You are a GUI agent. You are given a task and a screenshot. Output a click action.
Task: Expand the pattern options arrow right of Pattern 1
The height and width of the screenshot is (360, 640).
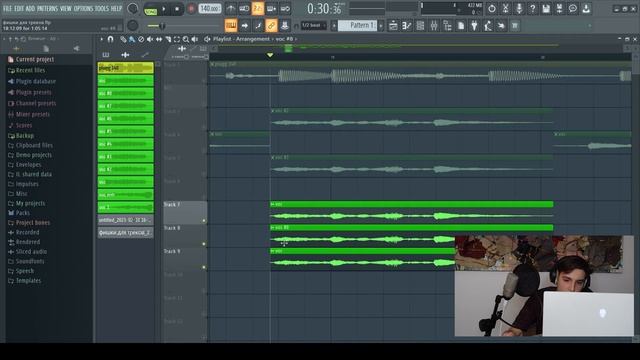point(381,26)
